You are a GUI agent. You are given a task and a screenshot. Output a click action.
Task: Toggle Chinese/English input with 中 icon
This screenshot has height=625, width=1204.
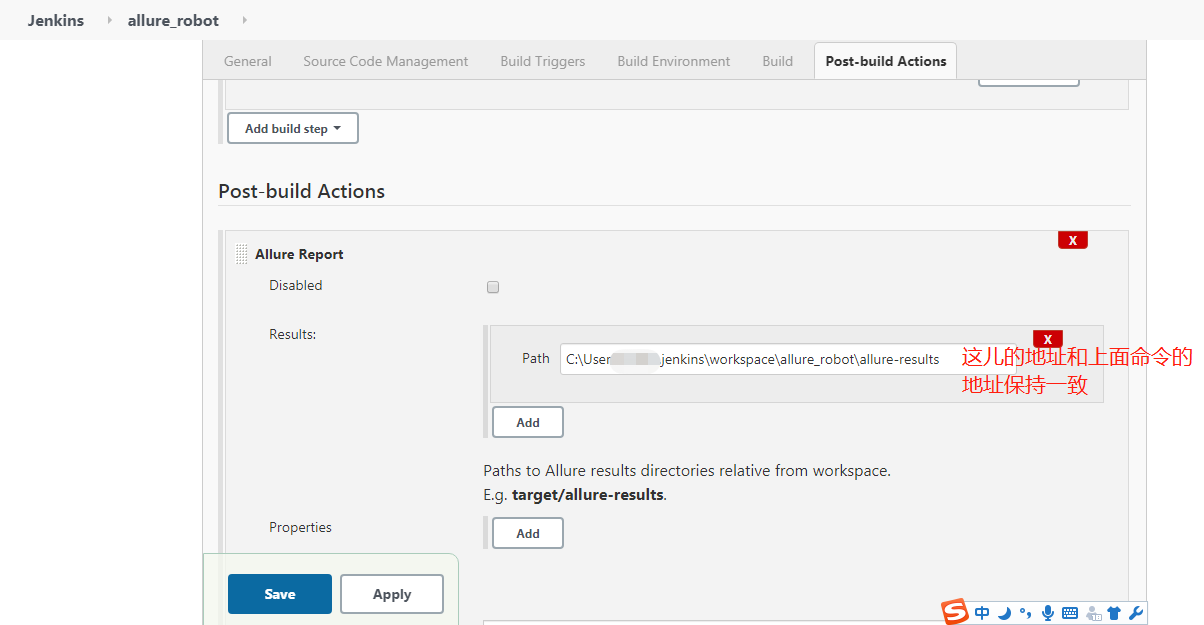coord(981,612)
